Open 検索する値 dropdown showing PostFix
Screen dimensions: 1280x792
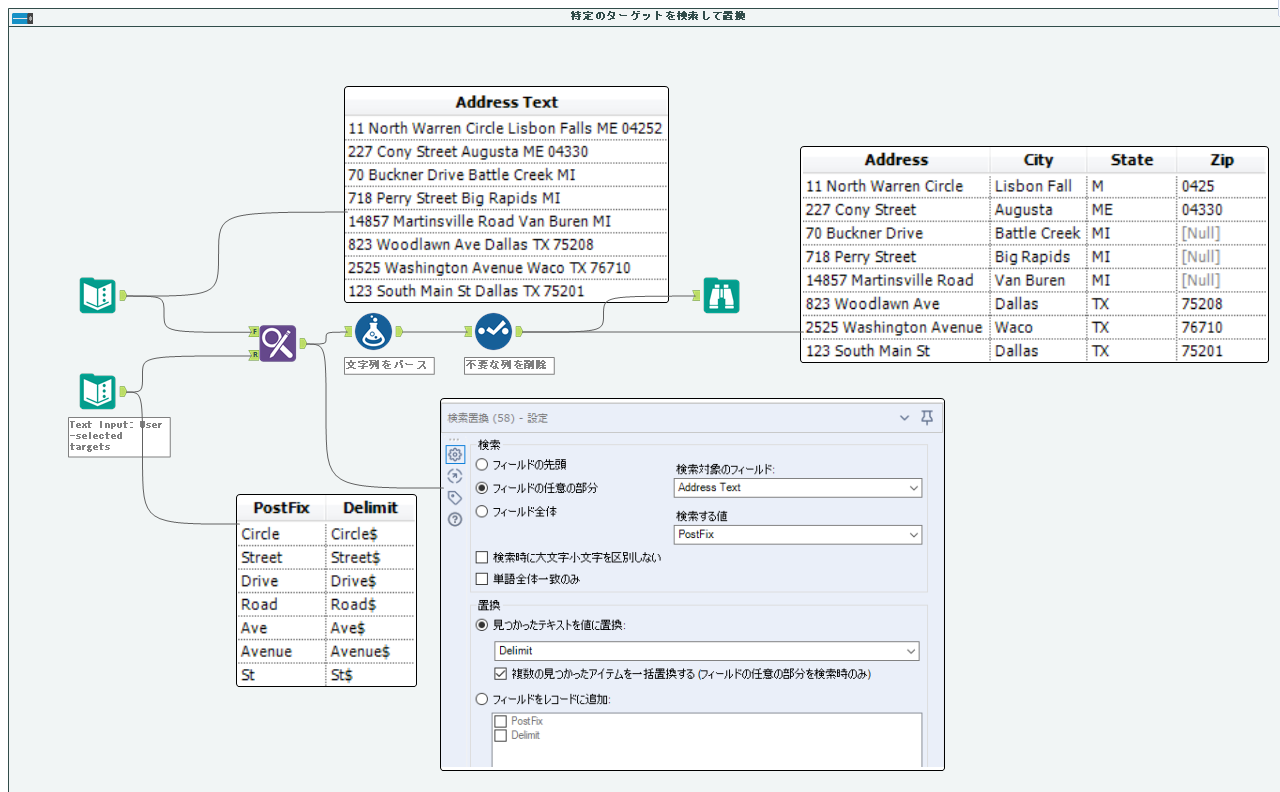(798, 535)
